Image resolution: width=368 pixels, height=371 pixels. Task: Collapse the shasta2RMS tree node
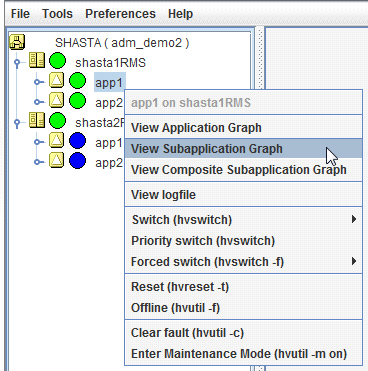[x=17, y=122]
